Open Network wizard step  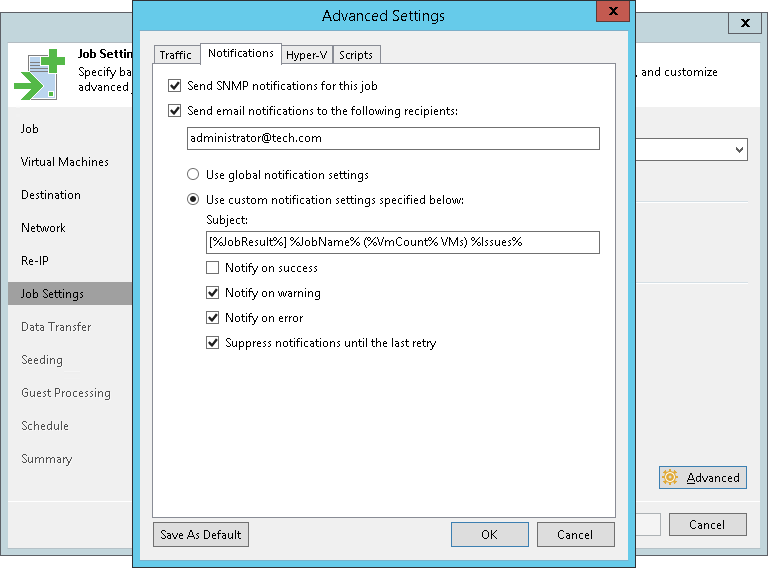pos(43,228)
